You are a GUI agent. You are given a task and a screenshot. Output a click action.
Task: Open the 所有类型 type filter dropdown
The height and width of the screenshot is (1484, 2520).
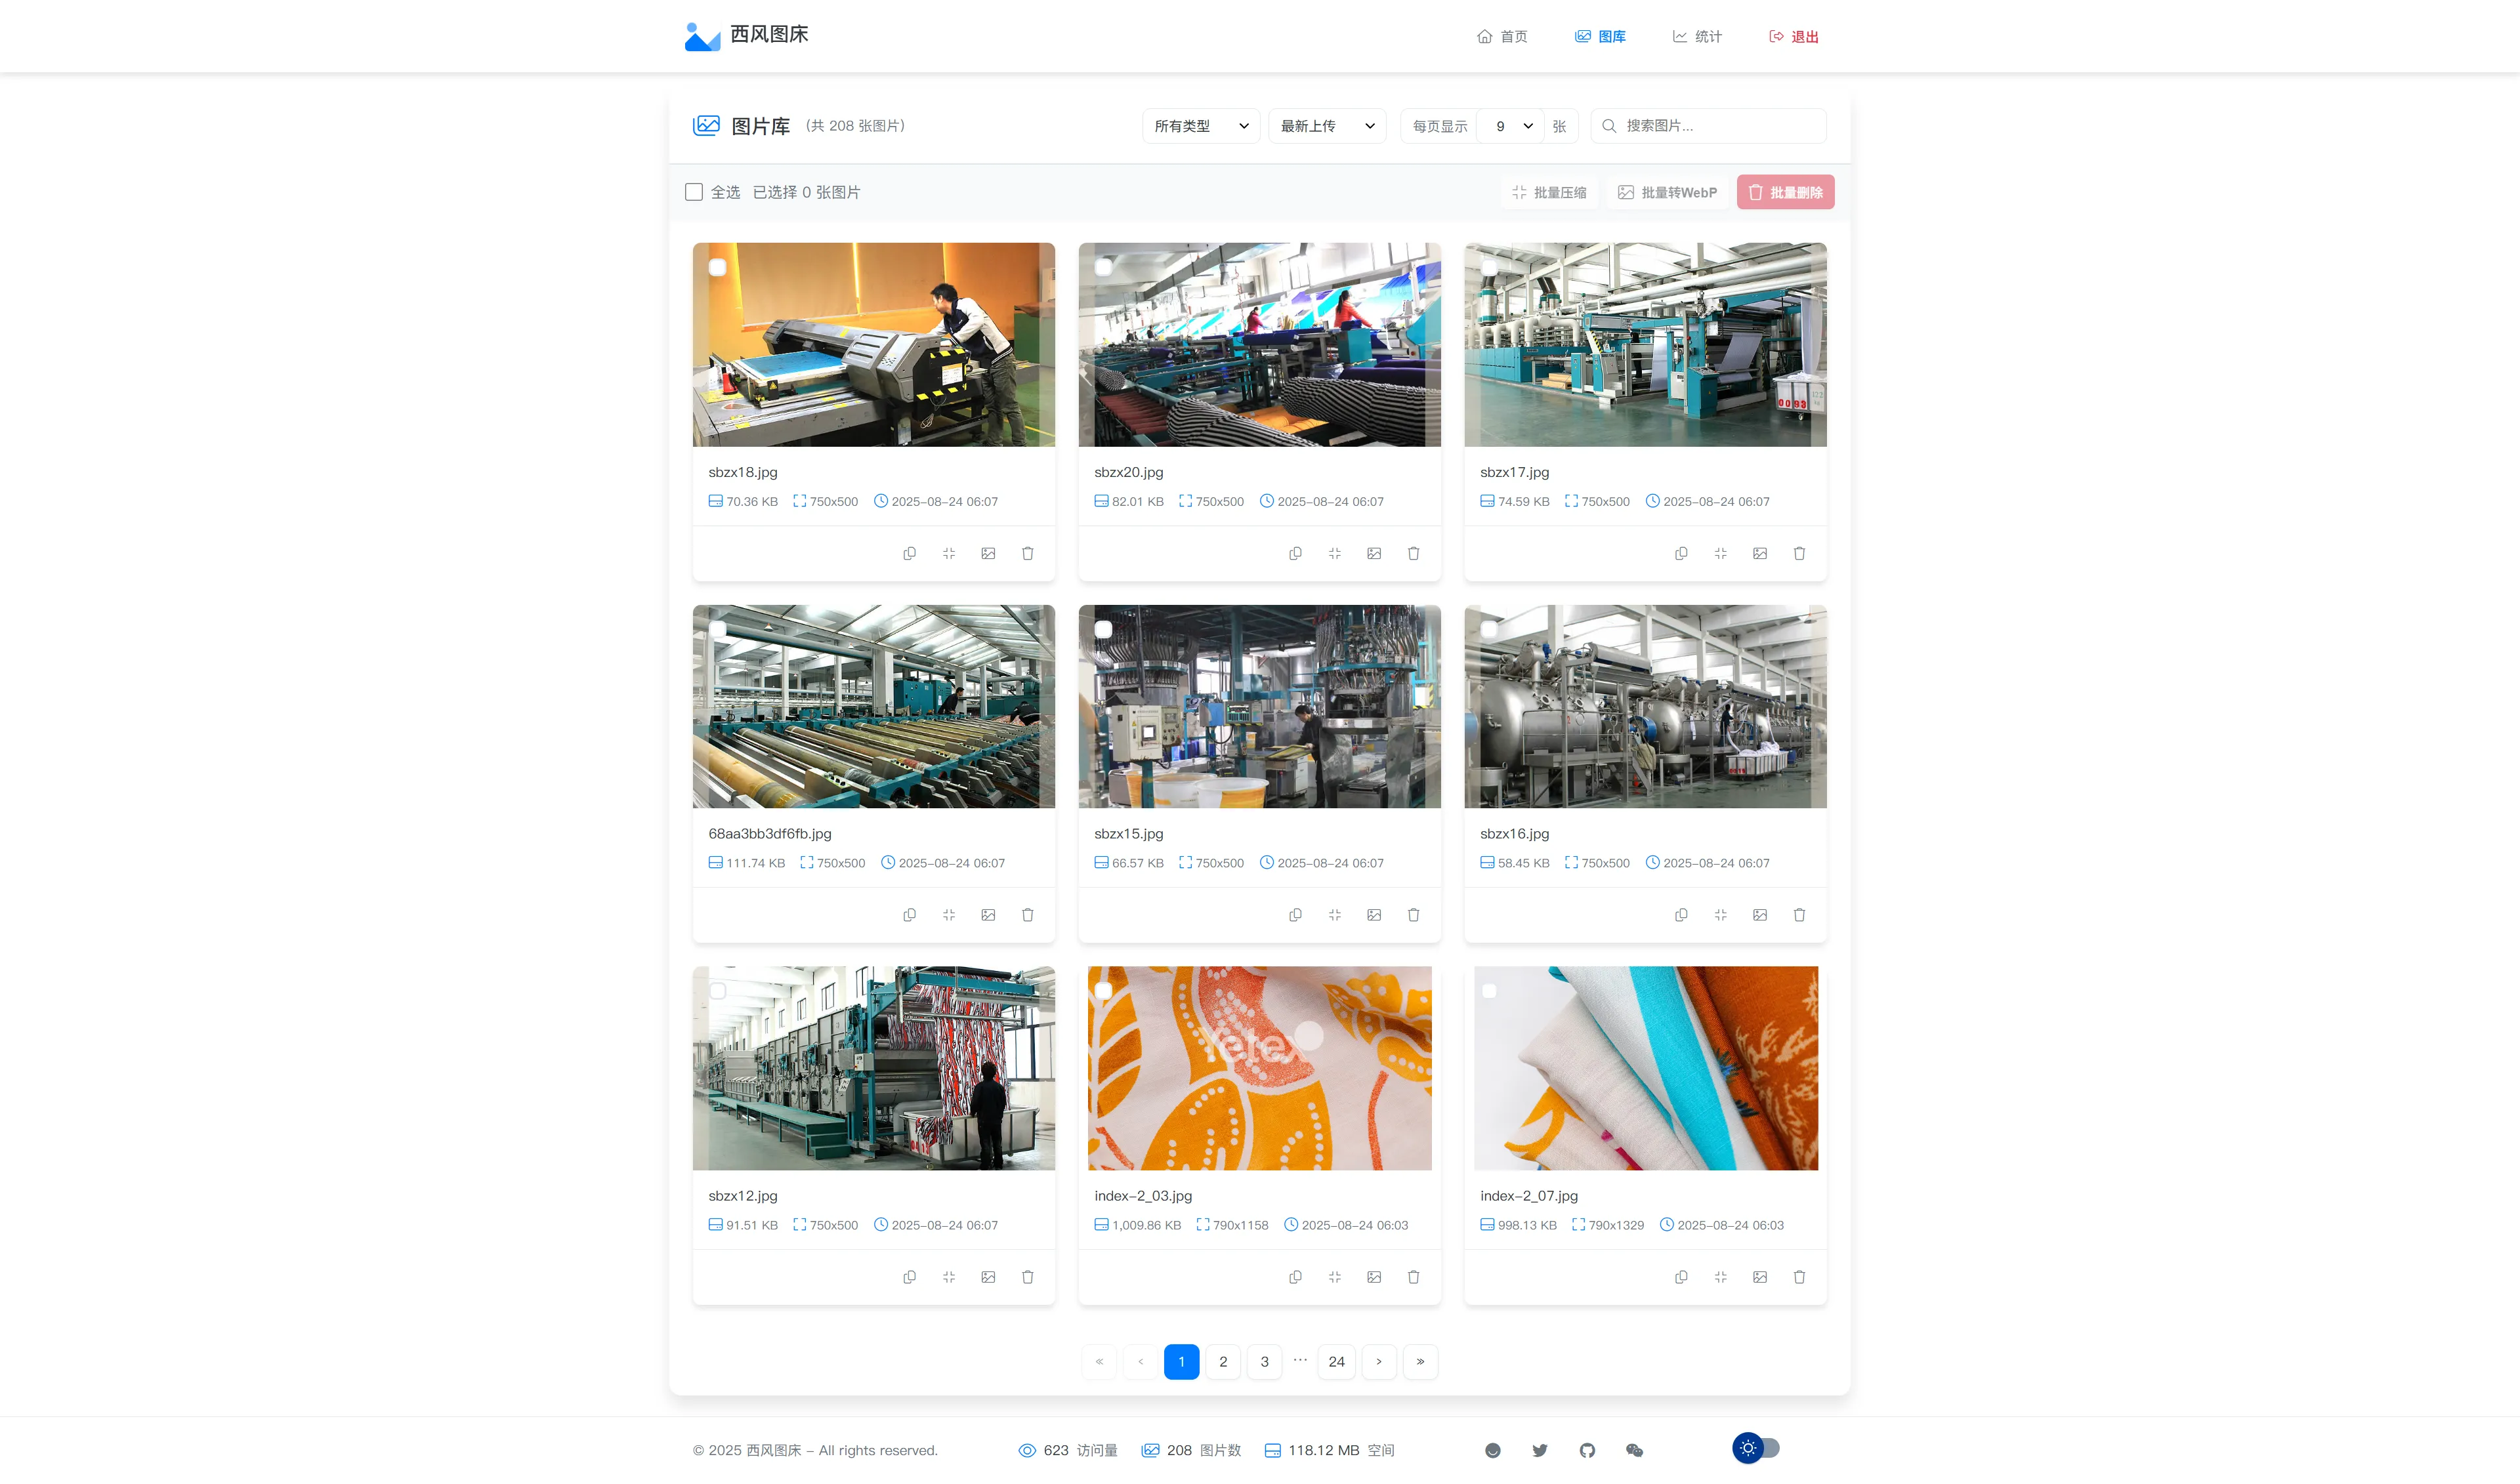(x=1200, y=126)
